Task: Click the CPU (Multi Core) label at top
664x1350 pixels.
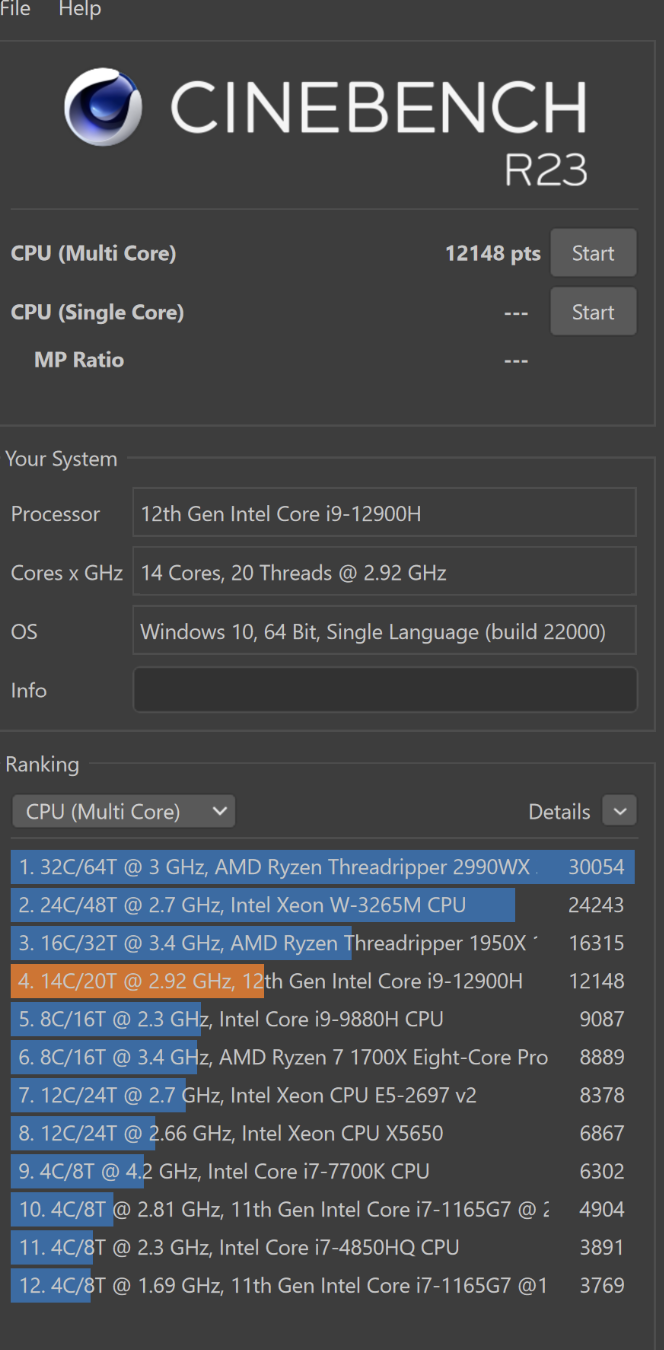Action: 93,253
